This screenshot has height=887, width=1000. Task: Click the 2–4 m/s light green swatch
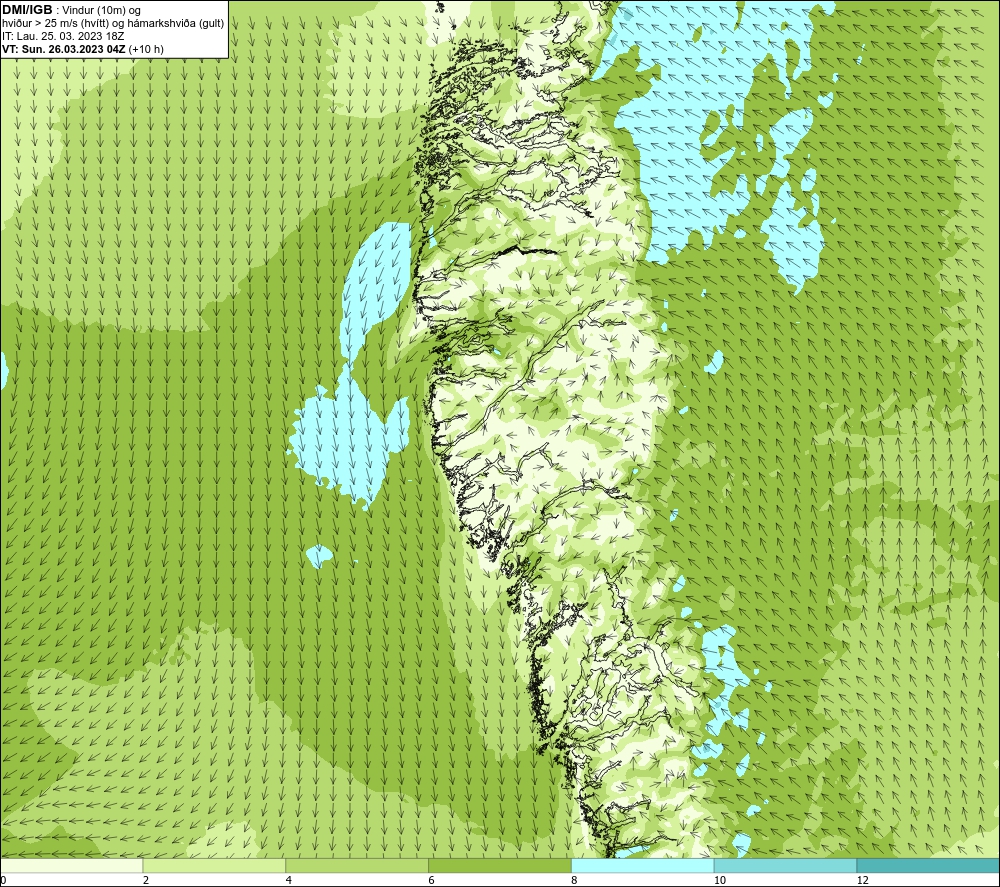(214, 865)
